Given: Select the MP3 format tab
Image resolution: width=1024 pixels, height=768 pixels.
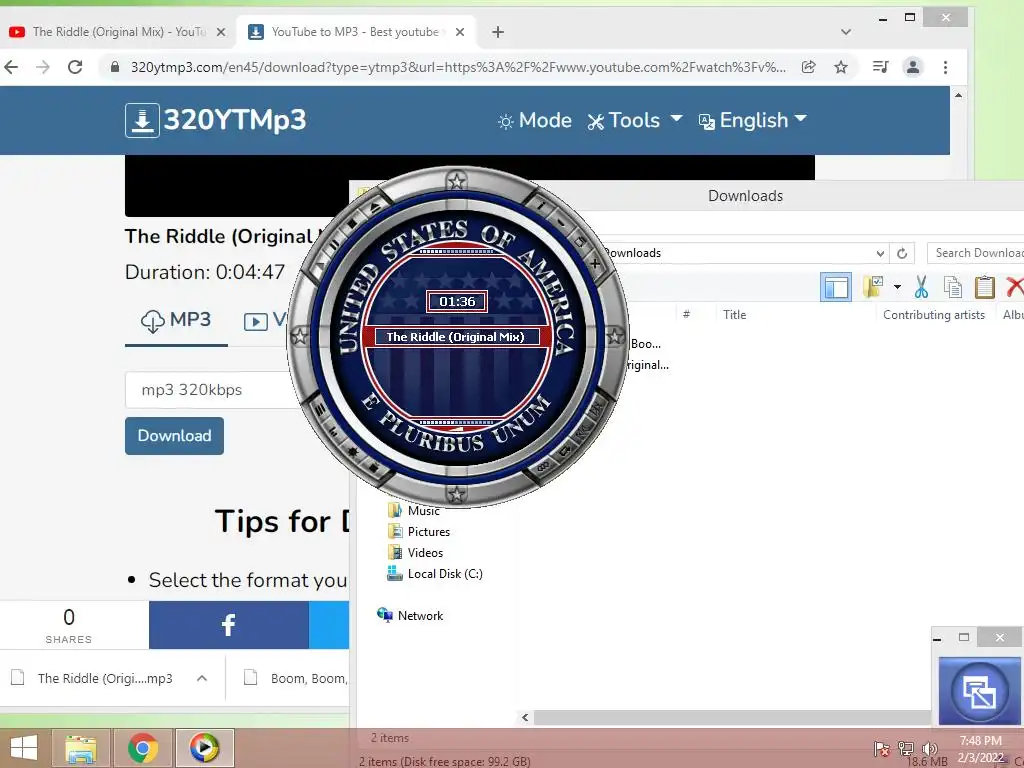Looking at the screenshot, I should pyautogui.click(x=176, y=321).
